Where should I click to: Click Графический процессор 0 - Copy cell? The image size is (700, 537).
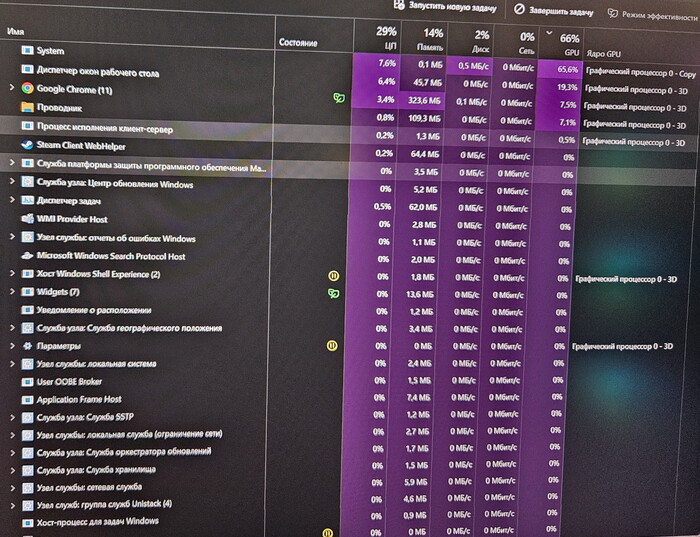(641, 73)
